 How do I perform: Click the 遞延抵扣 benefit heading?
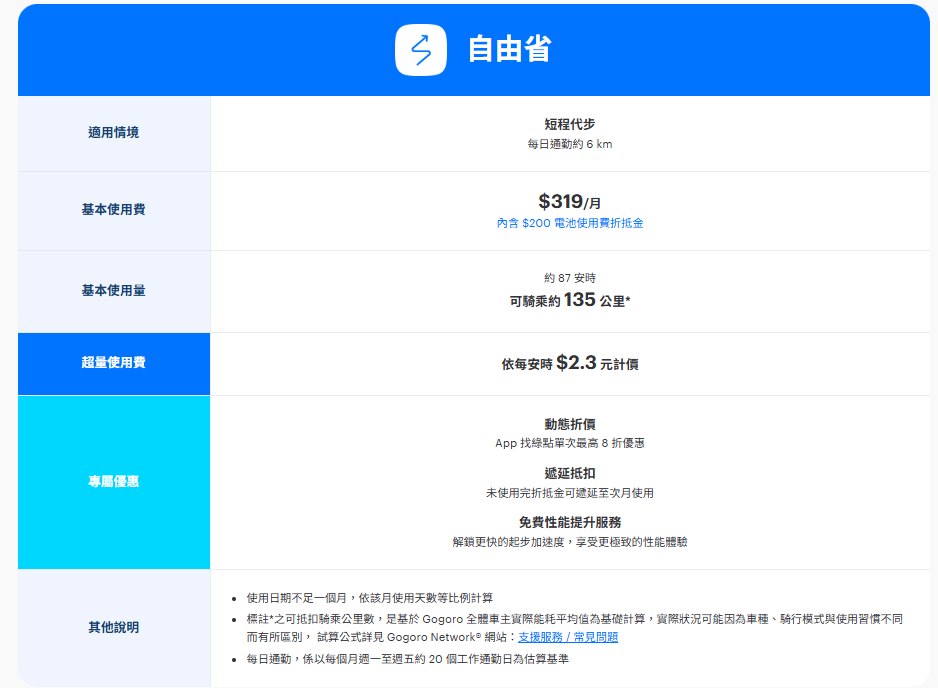tap(570, 473)
